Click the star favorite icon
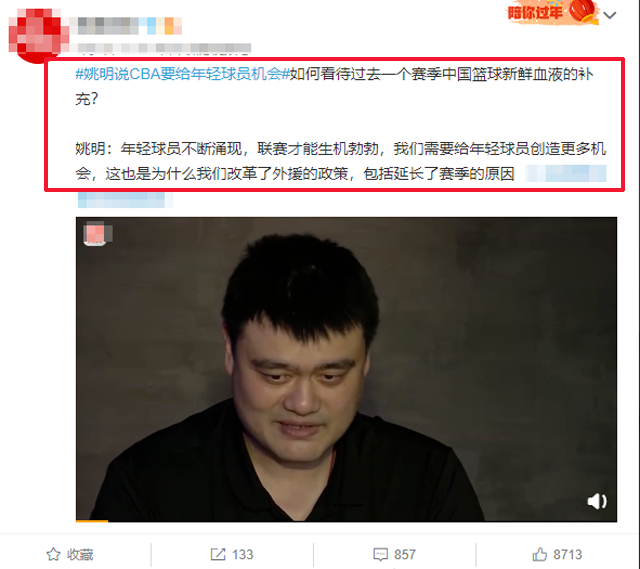This screenshot has width=640, height=569. 53,554
